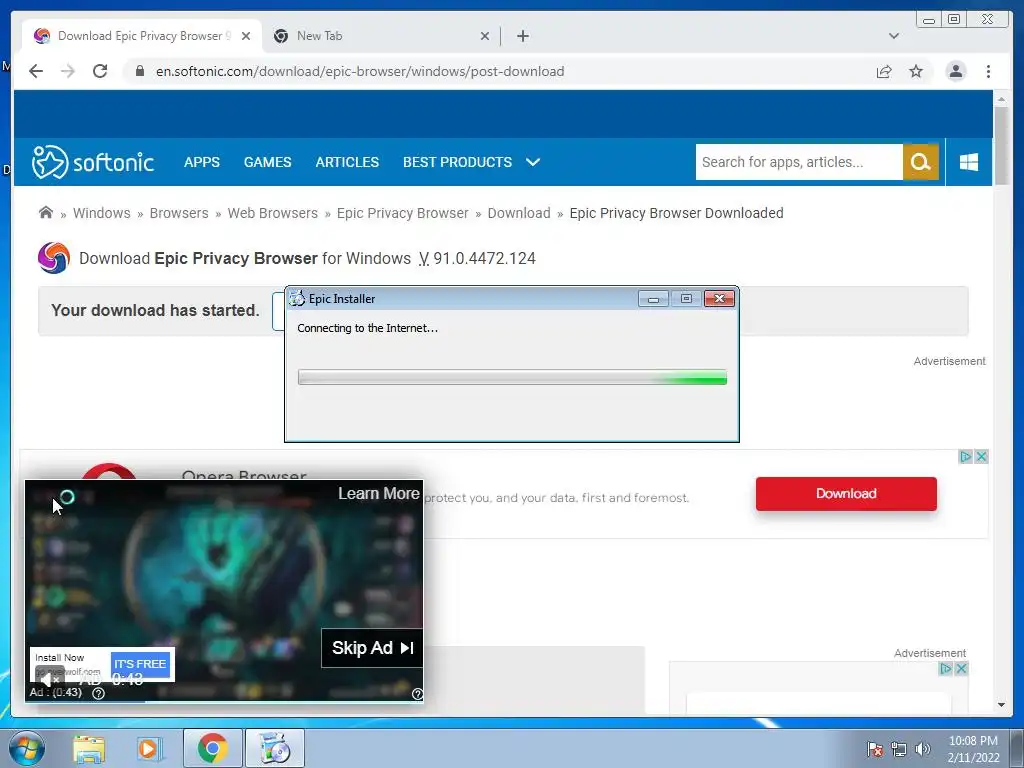Click the Epic Privacy Browser logo icon
Image resolution: width=1024 pixels, height=768 pixels.
54,258
